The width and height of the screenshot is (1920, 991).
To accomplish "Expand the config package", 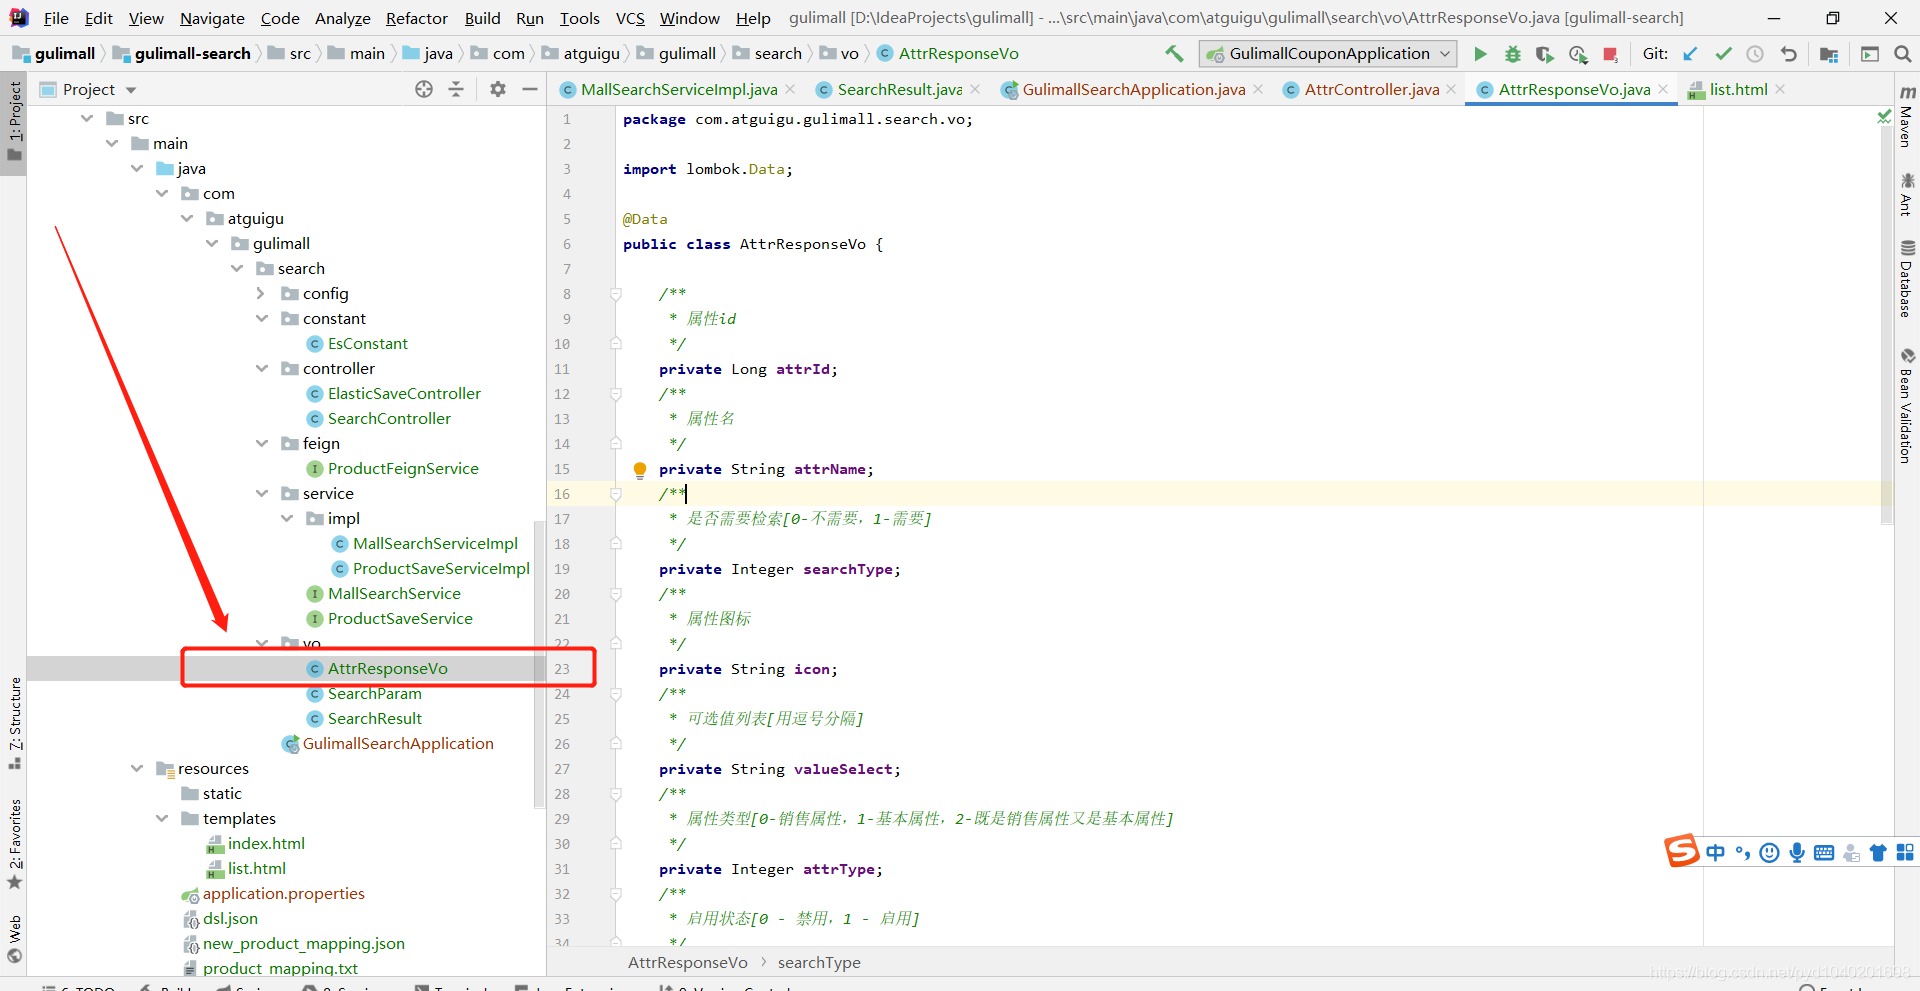I will pyautogui.click(x=261, y=293).
